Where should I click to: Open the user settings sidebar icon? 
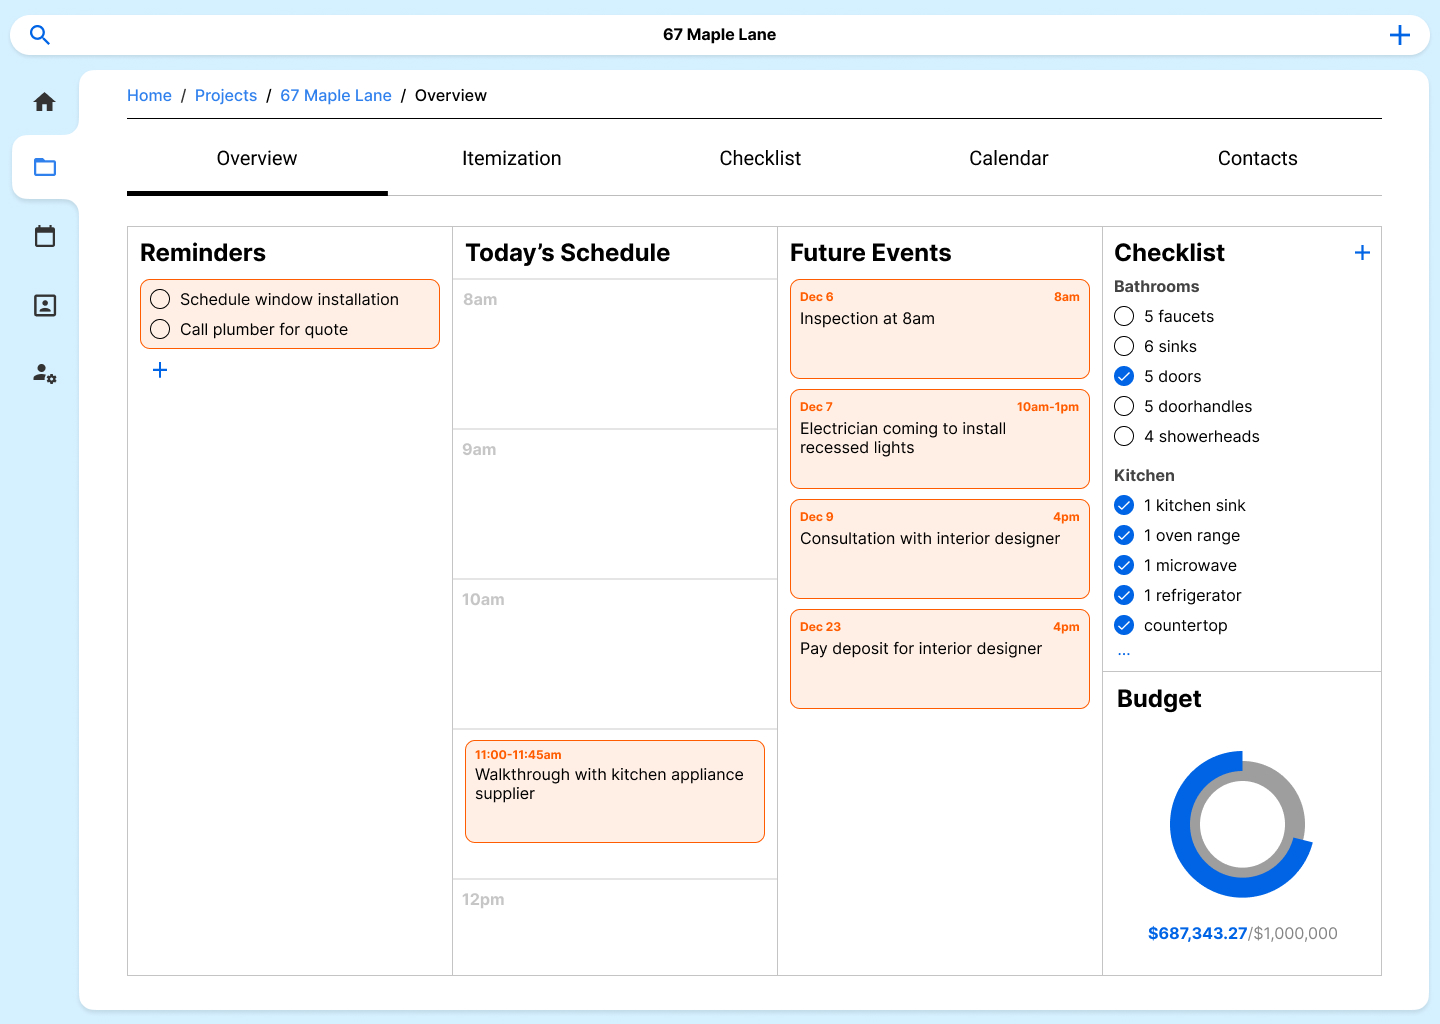(x=45, y=374)
